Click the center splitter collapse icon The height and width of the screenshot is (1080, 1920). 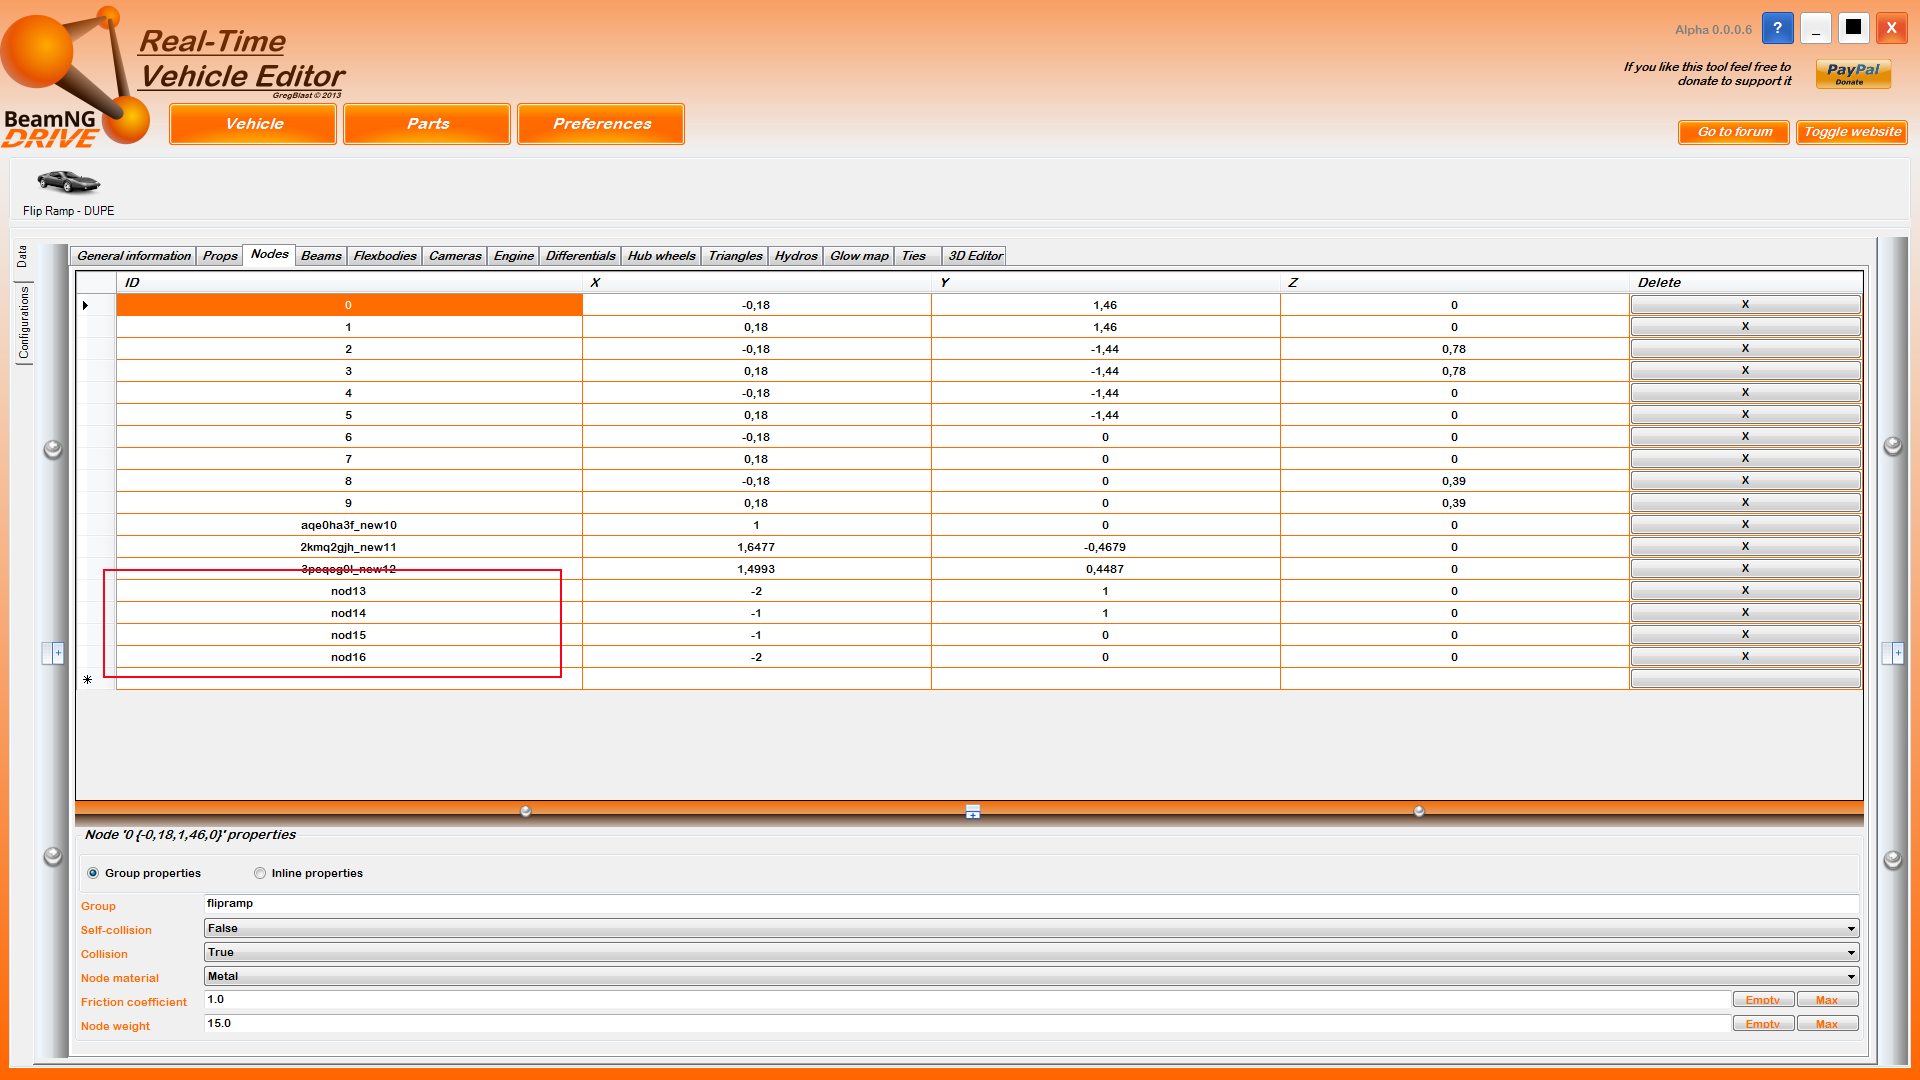coord(972,812)
